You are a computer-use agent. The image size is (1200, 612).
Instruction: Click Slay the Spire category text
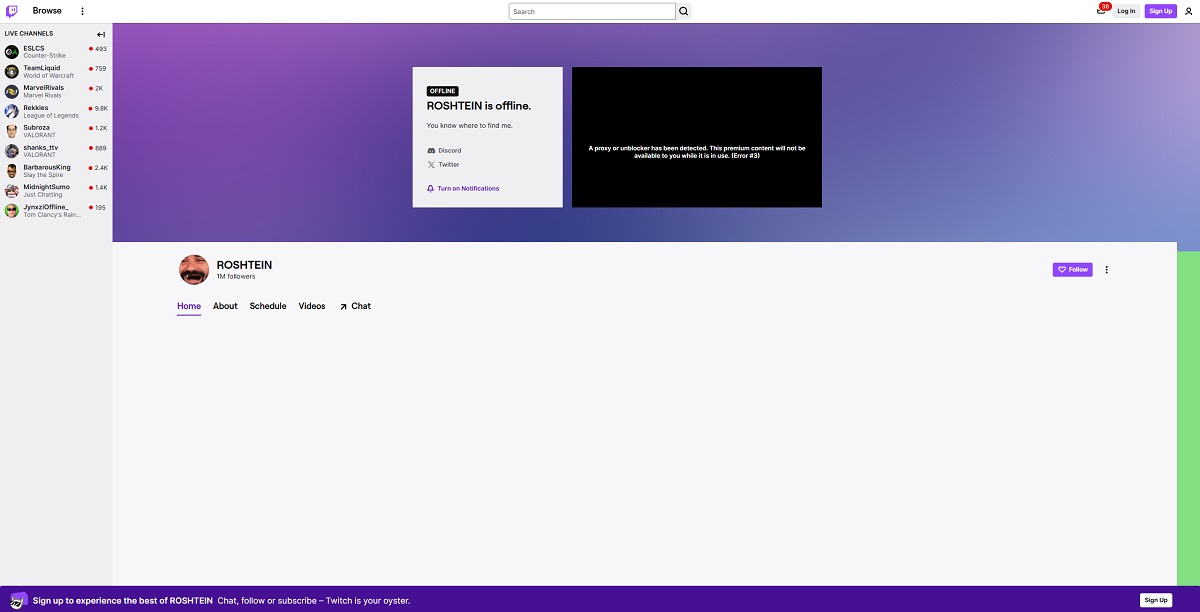coord(44,175)
